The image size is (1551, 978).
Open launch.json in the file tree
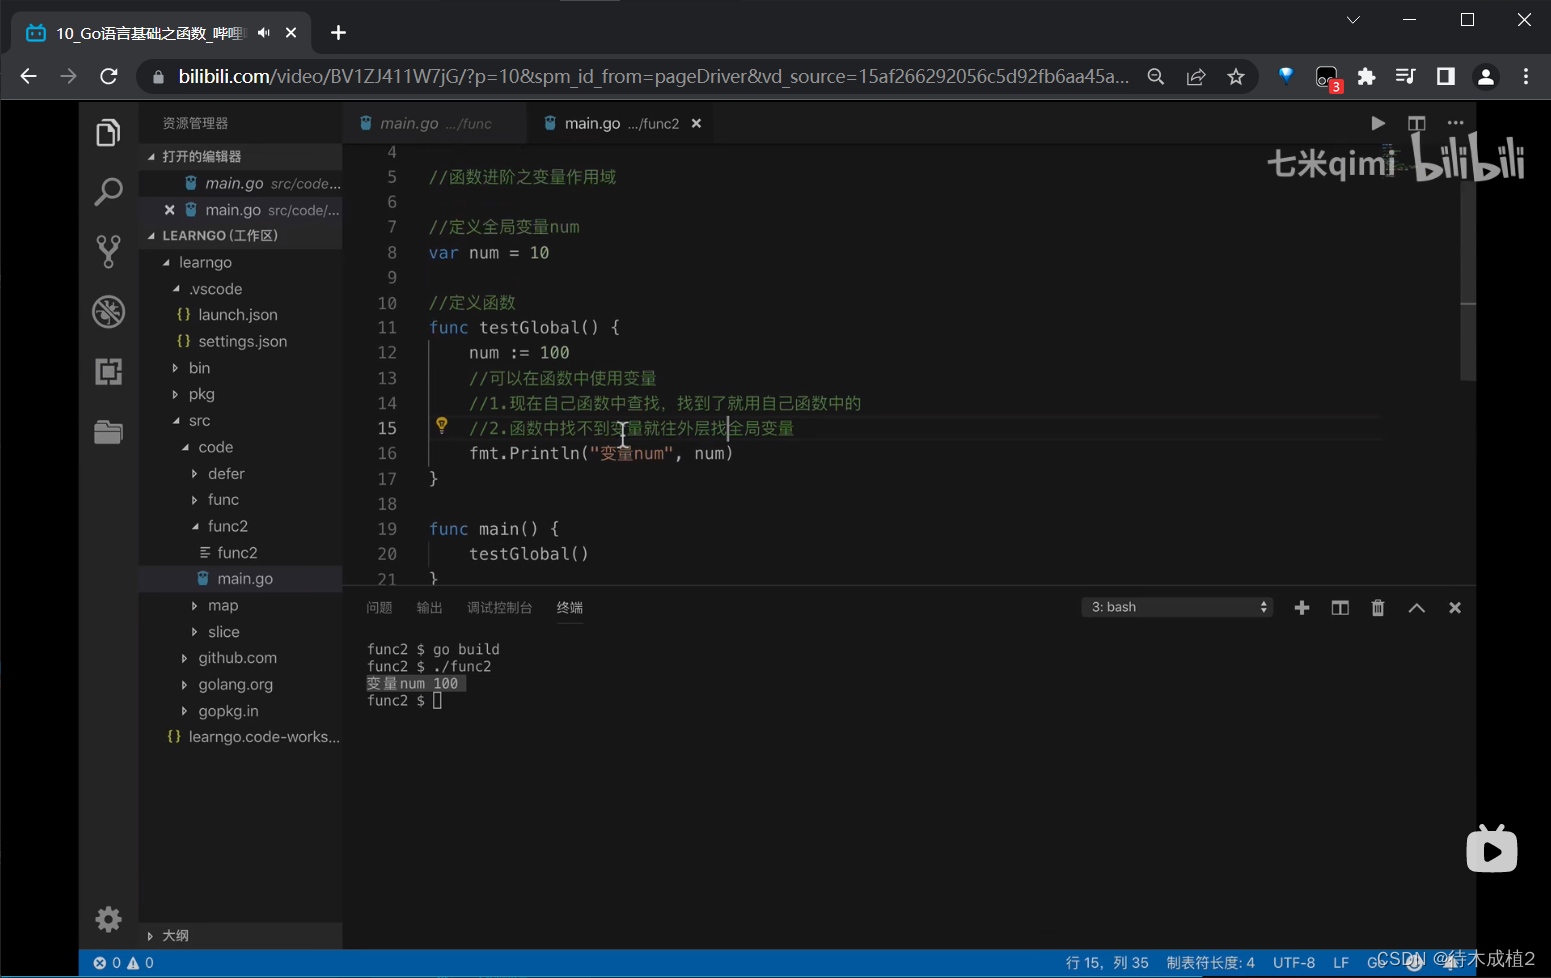[240, 315]
